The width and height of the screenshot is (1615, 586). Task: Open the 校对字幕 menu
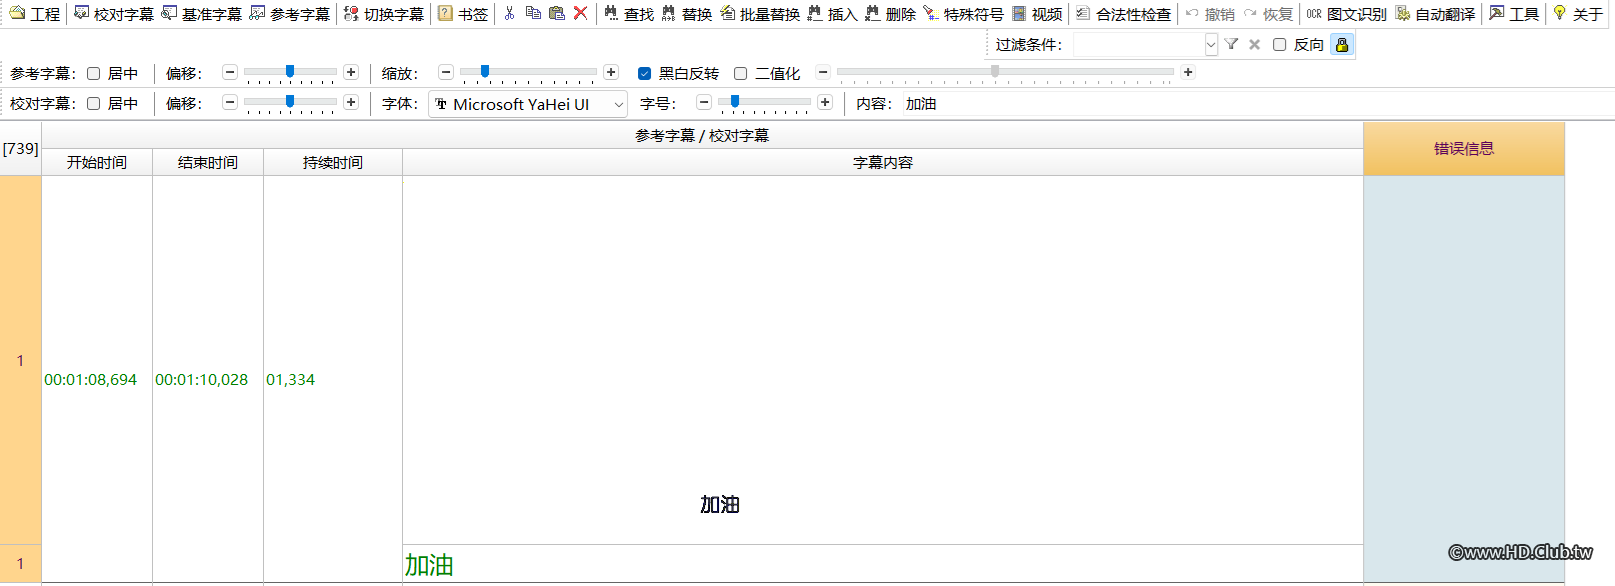114,14
